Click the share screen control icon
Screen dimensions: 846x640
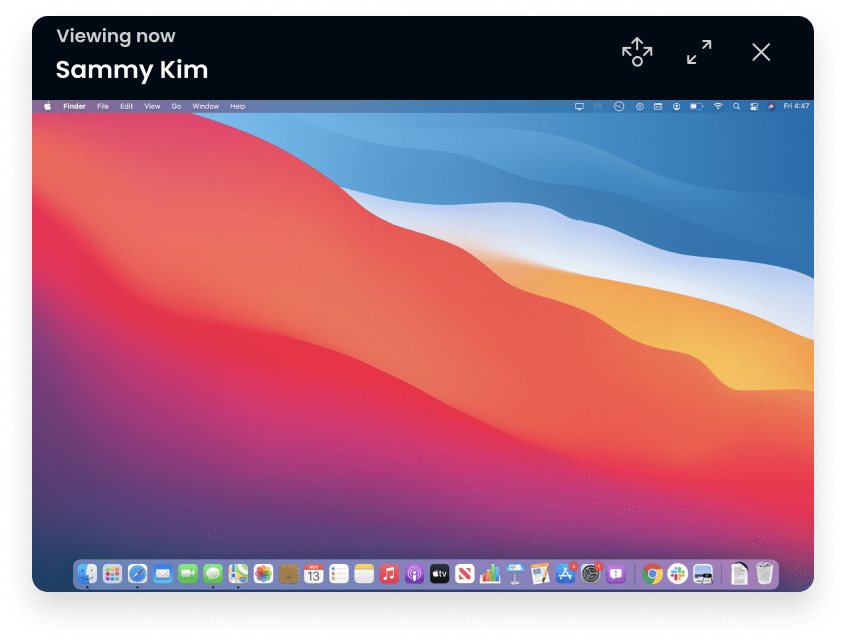[637, 52]
